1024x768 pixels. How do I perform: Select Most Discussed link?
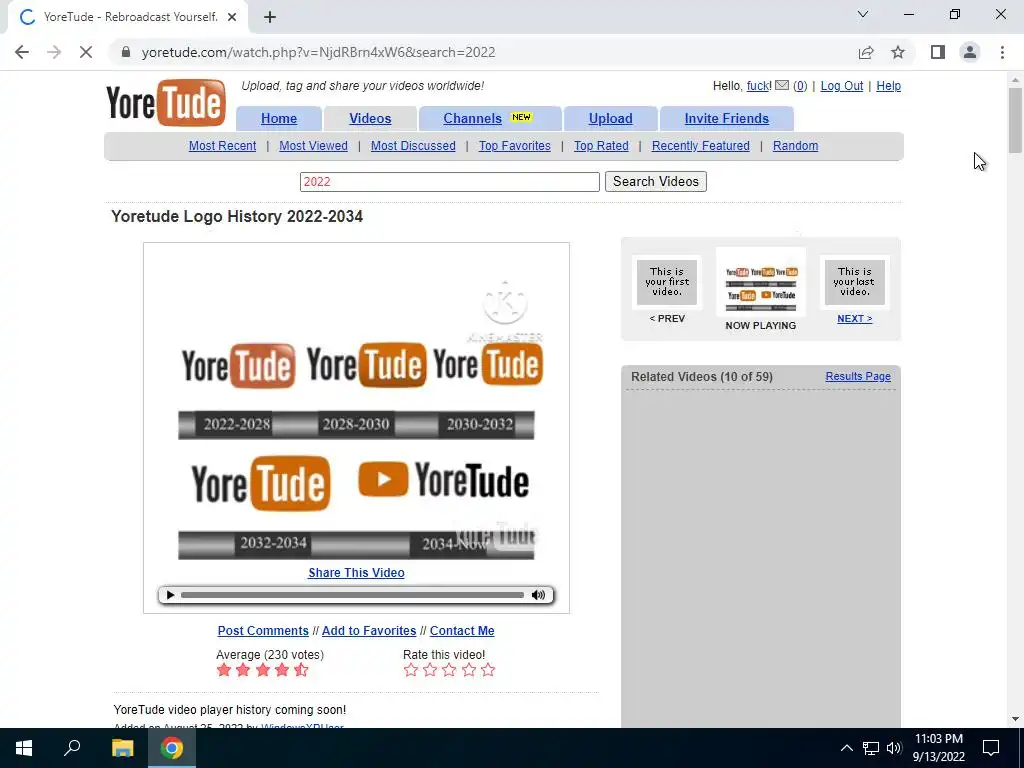[413, 146]
